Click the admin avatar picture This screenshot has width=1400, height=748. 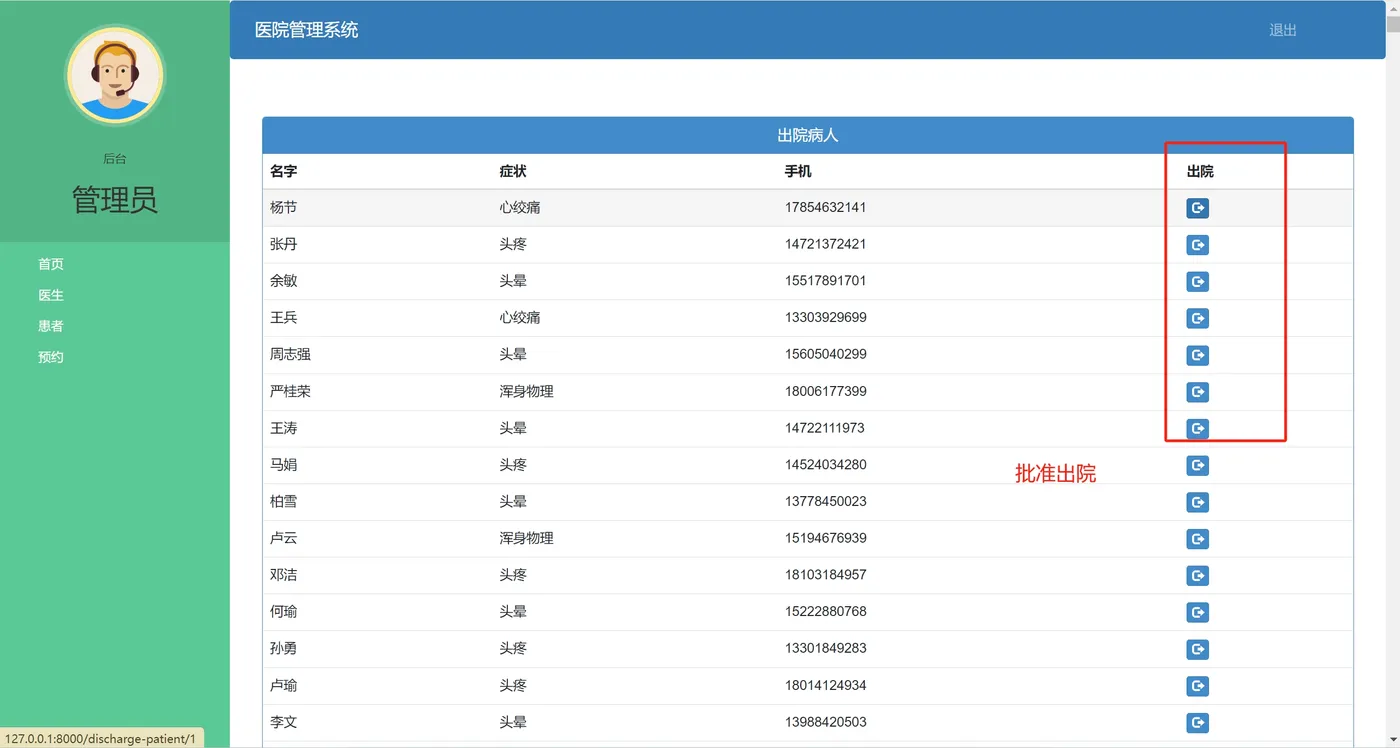click(115, 75)
